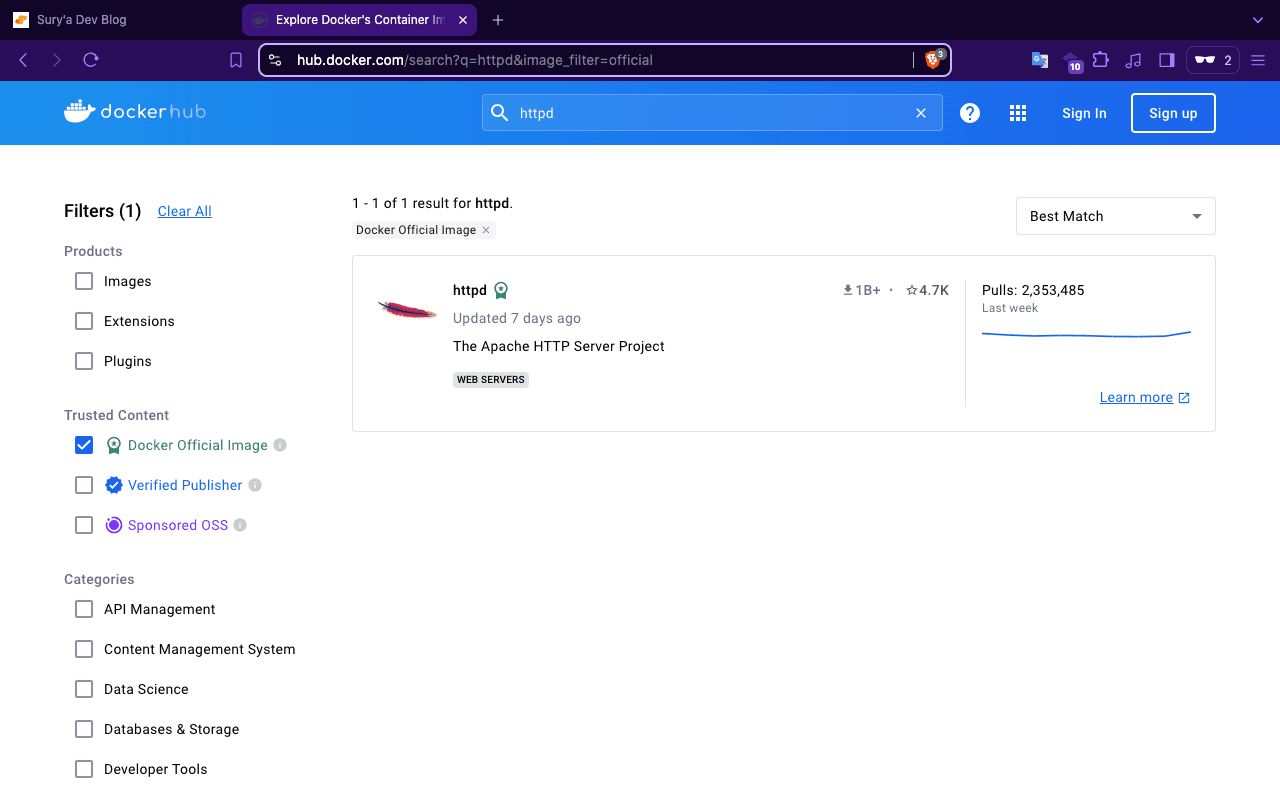
Task: Check the Developer Tools checkbox
Action: (x=84, y=769)
